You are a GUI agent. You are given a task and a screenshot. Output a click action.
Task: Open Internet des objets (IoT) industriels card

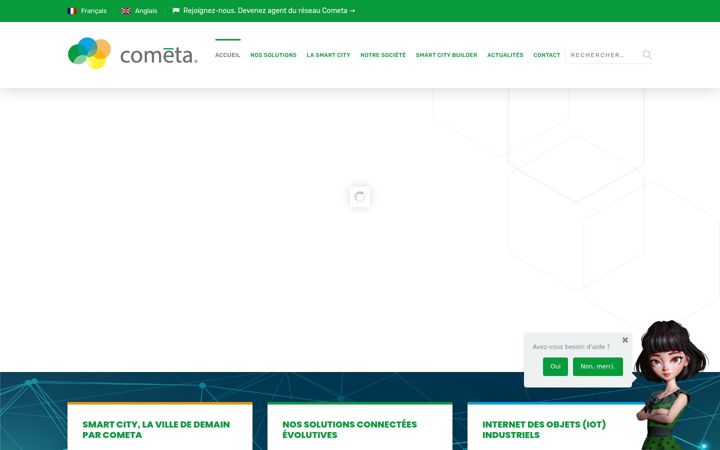coord(544,429)
